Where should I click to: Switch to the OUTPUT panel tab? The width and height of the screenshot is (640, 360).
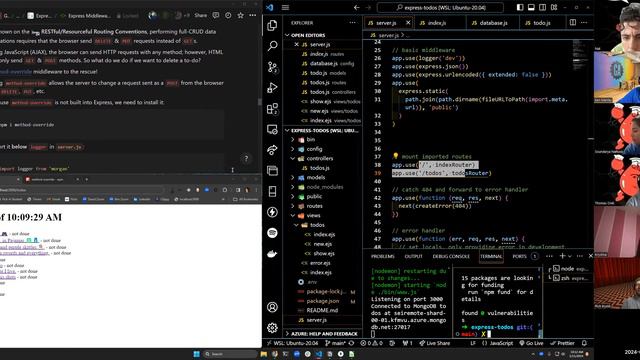tap(413, 256)
